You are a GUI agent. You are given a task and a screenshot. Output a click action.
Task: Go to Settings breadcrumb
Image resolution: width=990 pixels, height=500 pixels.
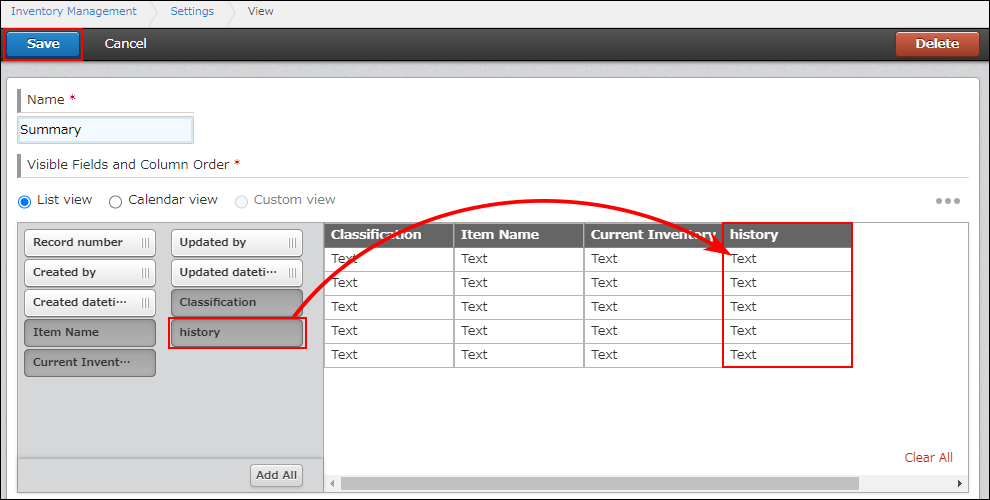pyautogui.click(x=191, y=12)
